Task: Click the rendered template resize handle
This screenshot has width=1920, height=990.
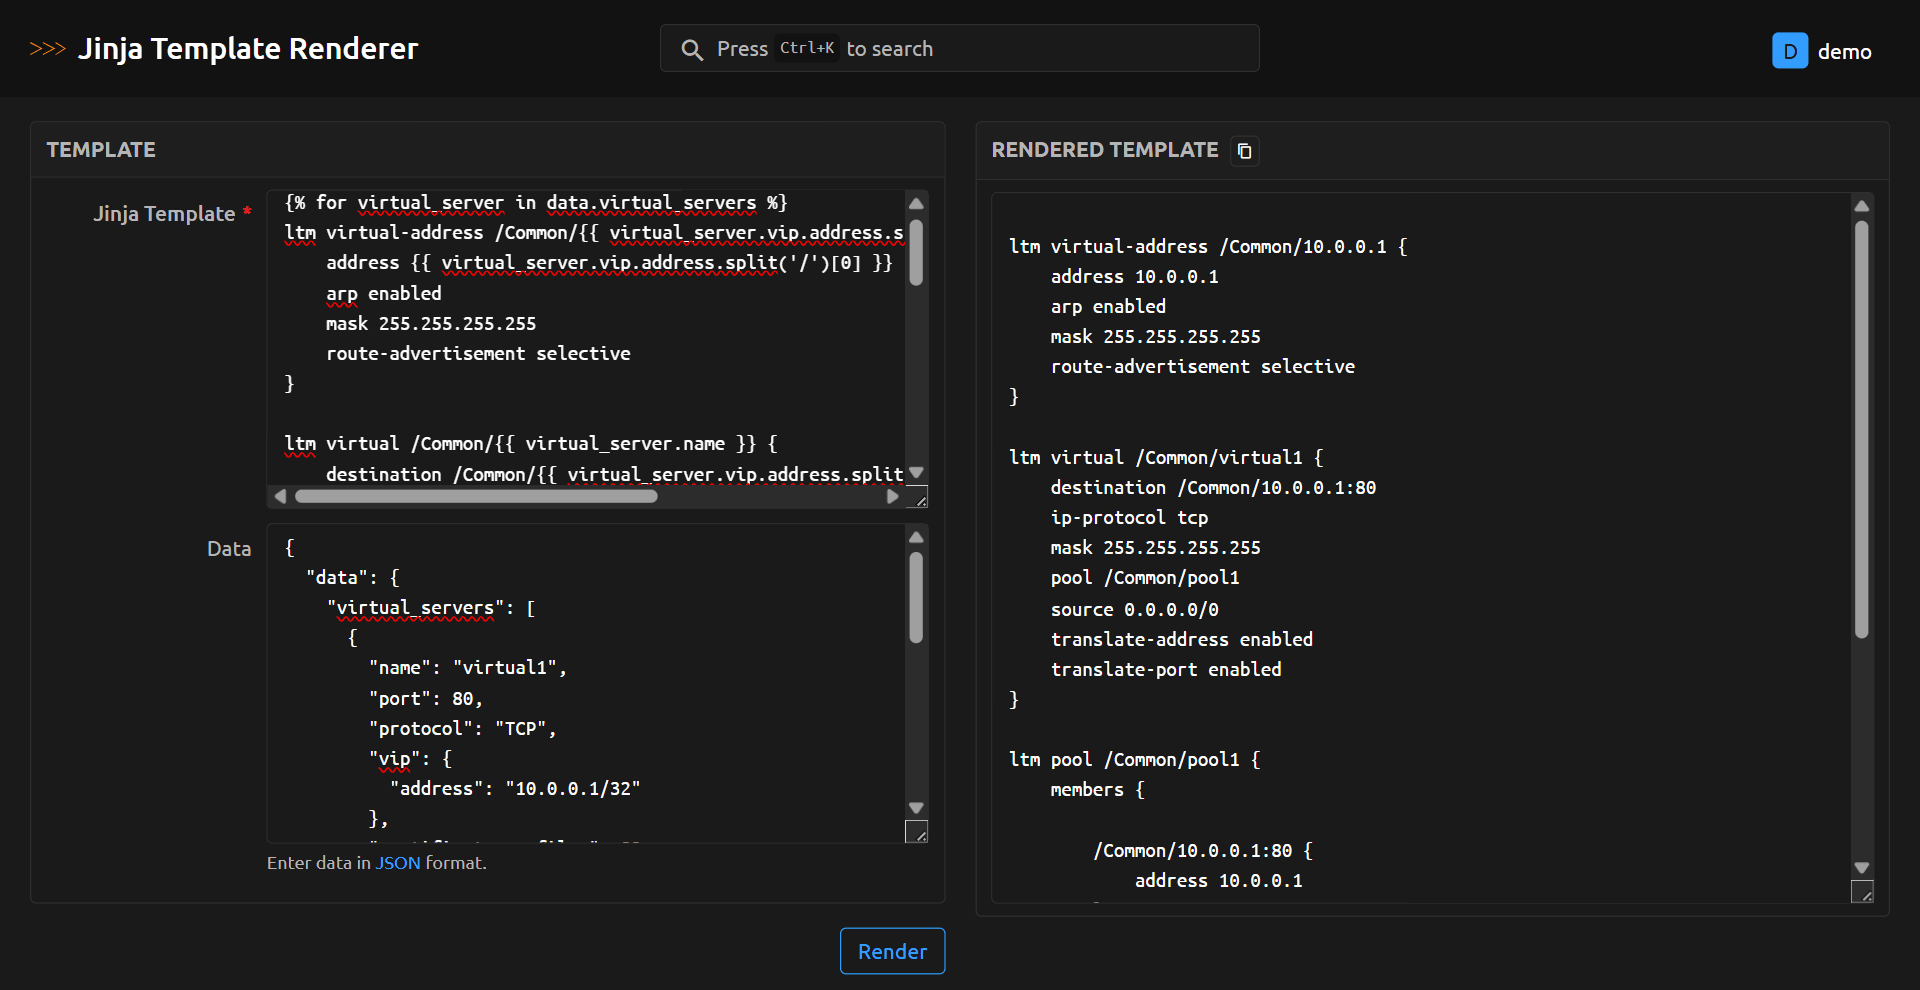Action: [x=1862, y=892]
